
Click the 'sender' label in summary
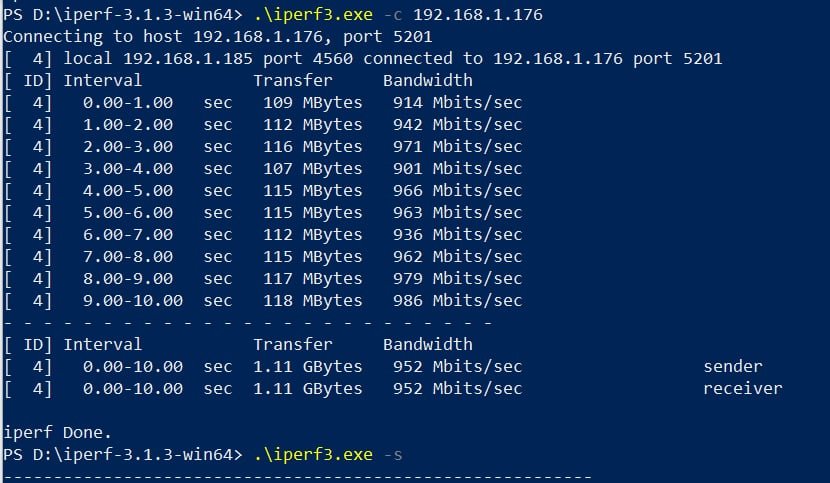[x=732, y=366]
